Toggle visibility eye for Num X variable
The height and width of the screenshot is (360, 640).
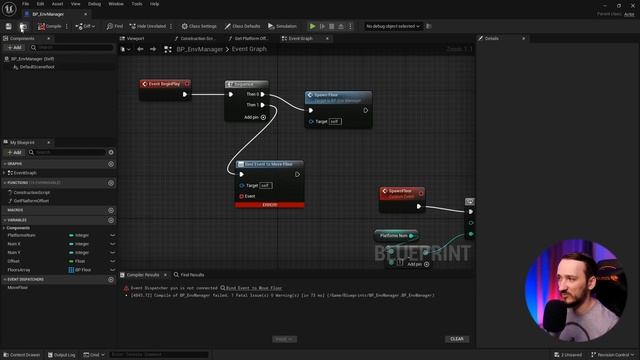tap(112, 244)
